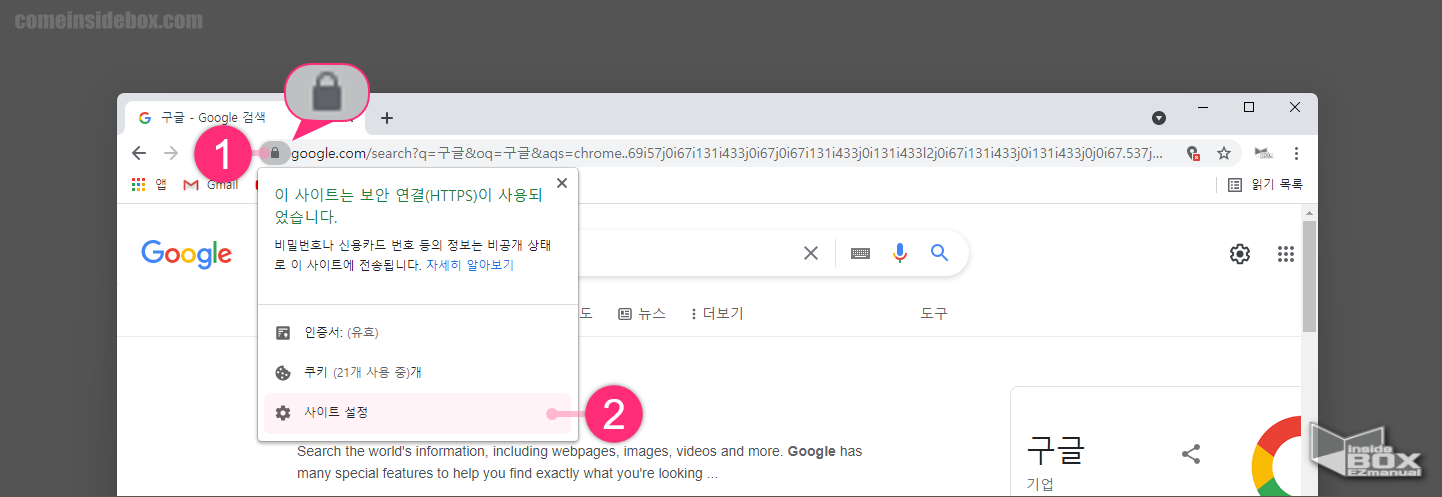Submit search with the magnifier icon
Screen dimensions: 1442x497
click(x=939, y=253)
